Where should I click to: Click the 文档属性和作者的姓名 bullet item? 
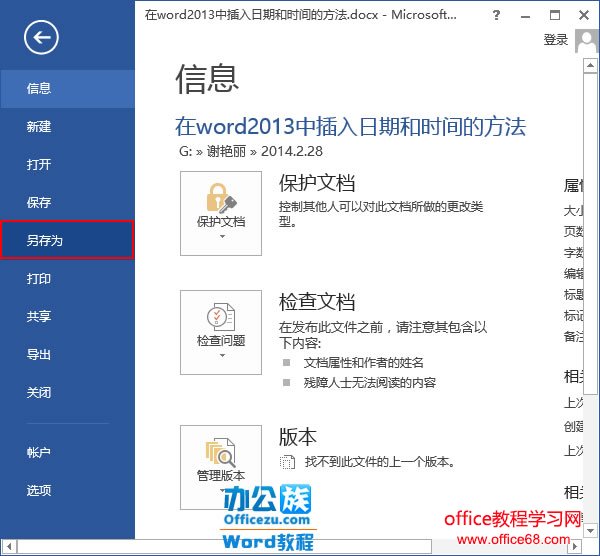click(x=364, y=362)
